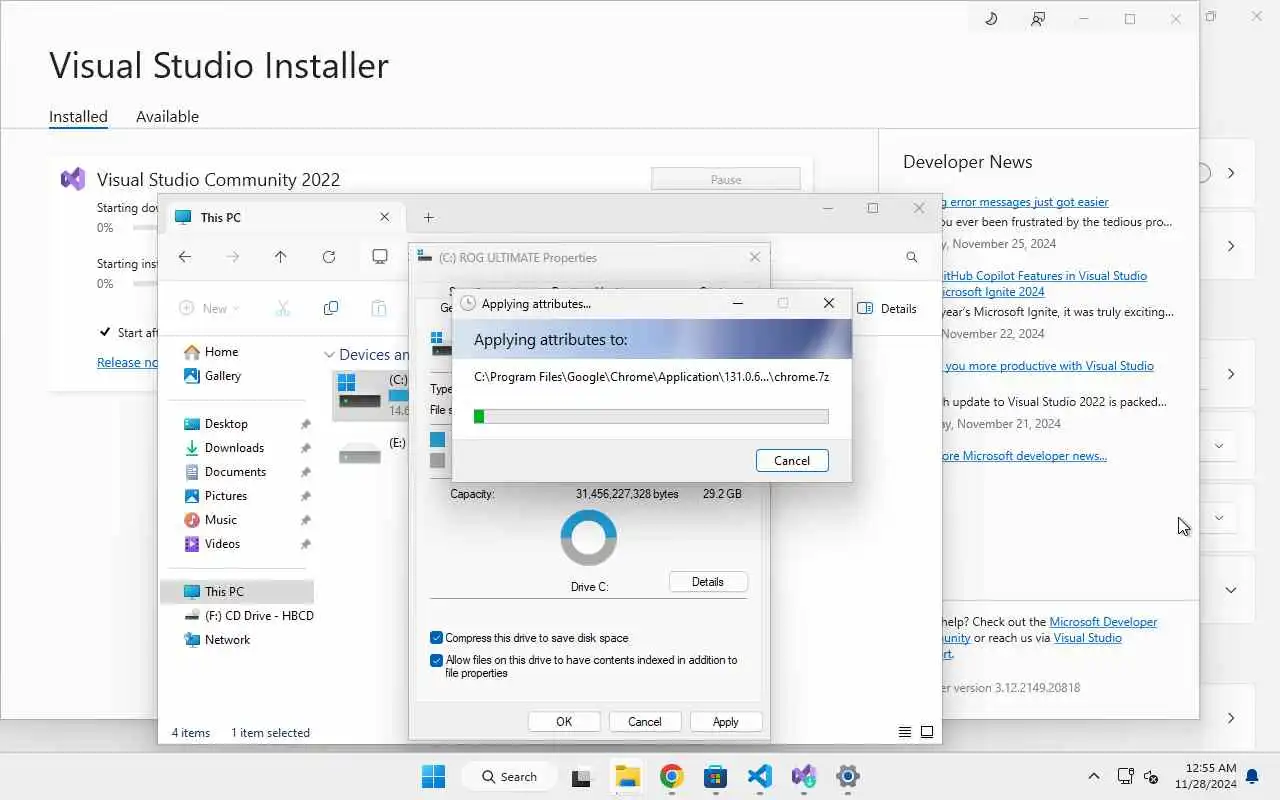Open Gallery in Explorer sidebar

tap(223, 376)
